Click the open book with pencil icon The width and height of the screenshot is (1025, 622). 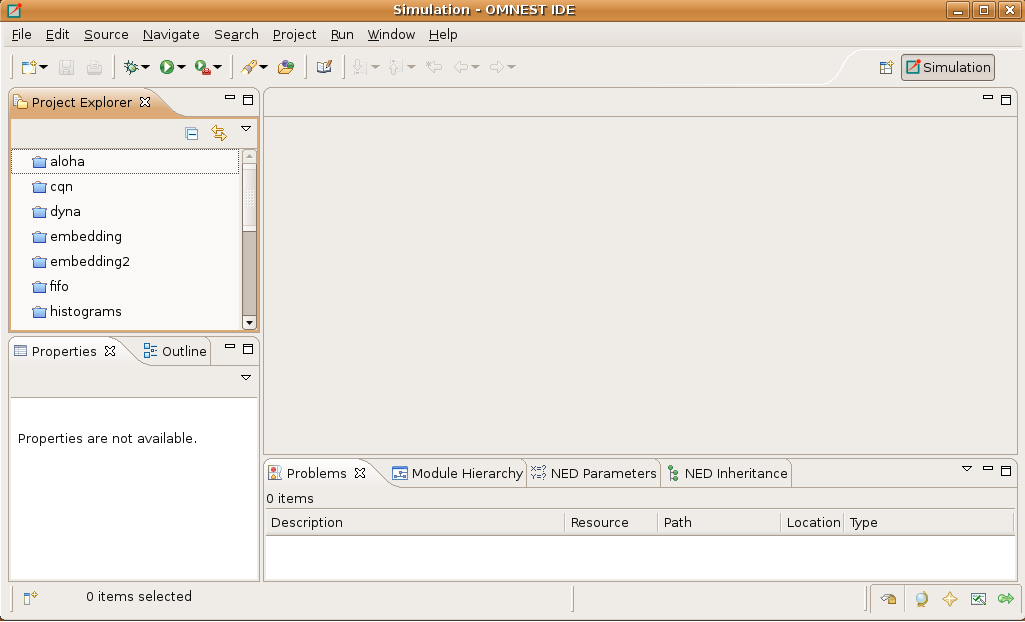click(324, 67)
